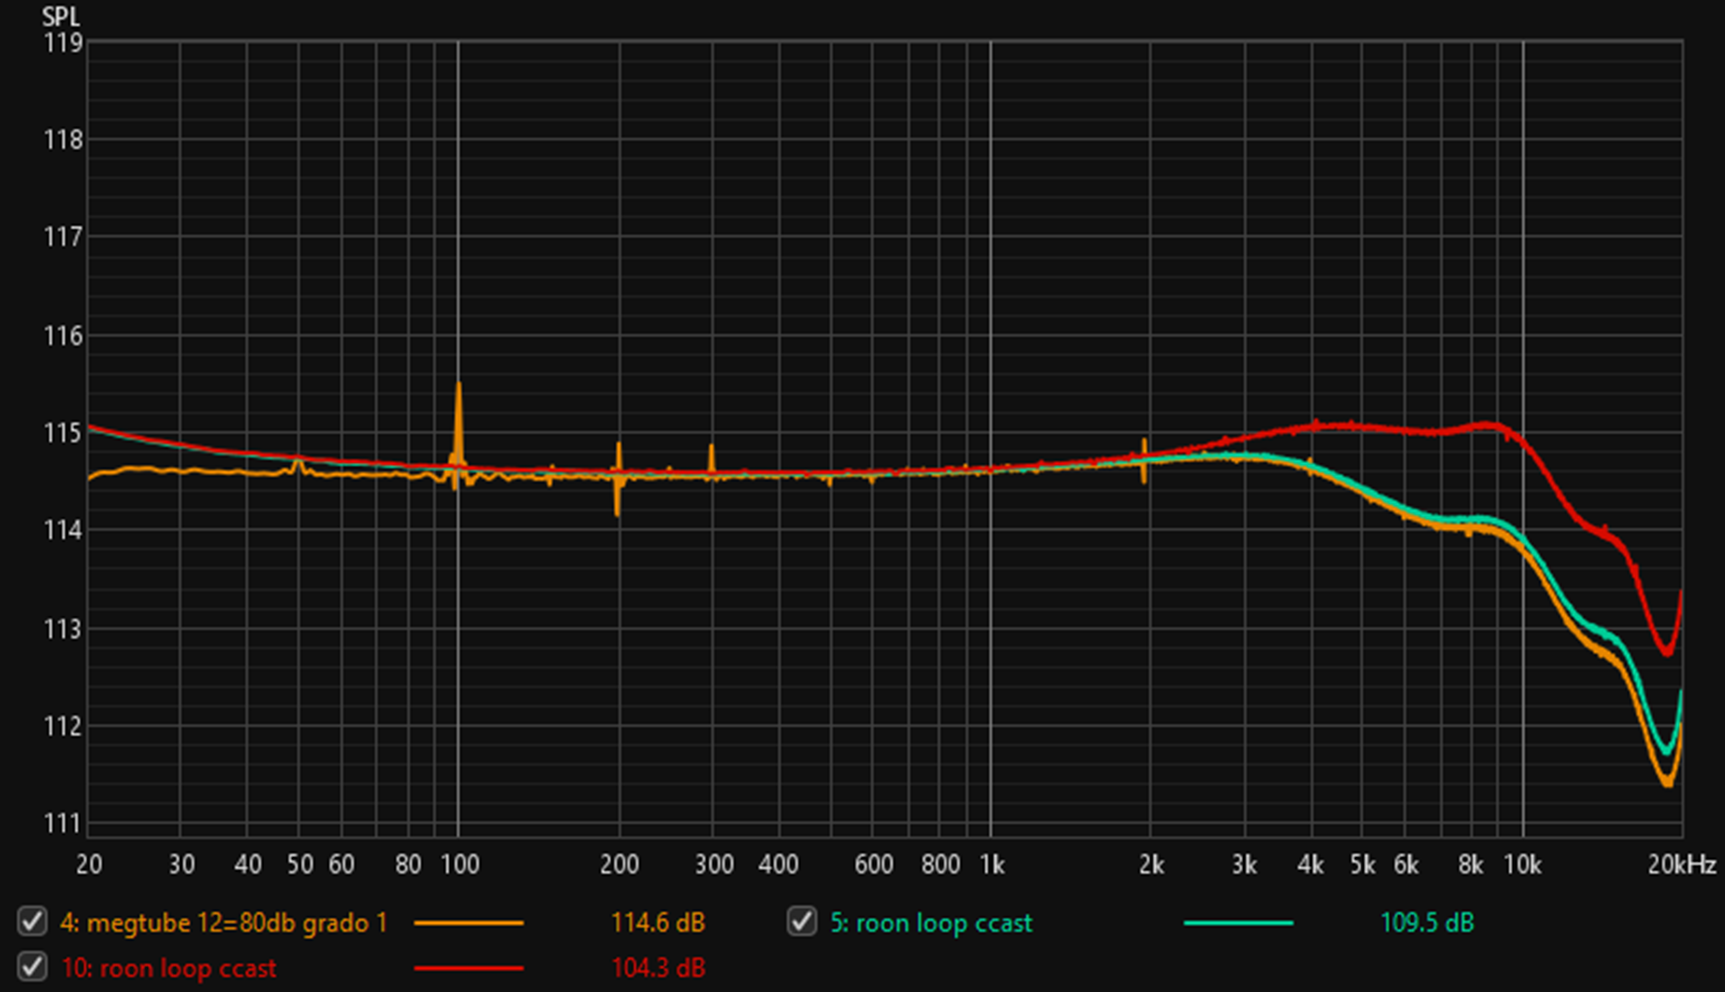Click the 100 frequency axis label

coord(459,865)
